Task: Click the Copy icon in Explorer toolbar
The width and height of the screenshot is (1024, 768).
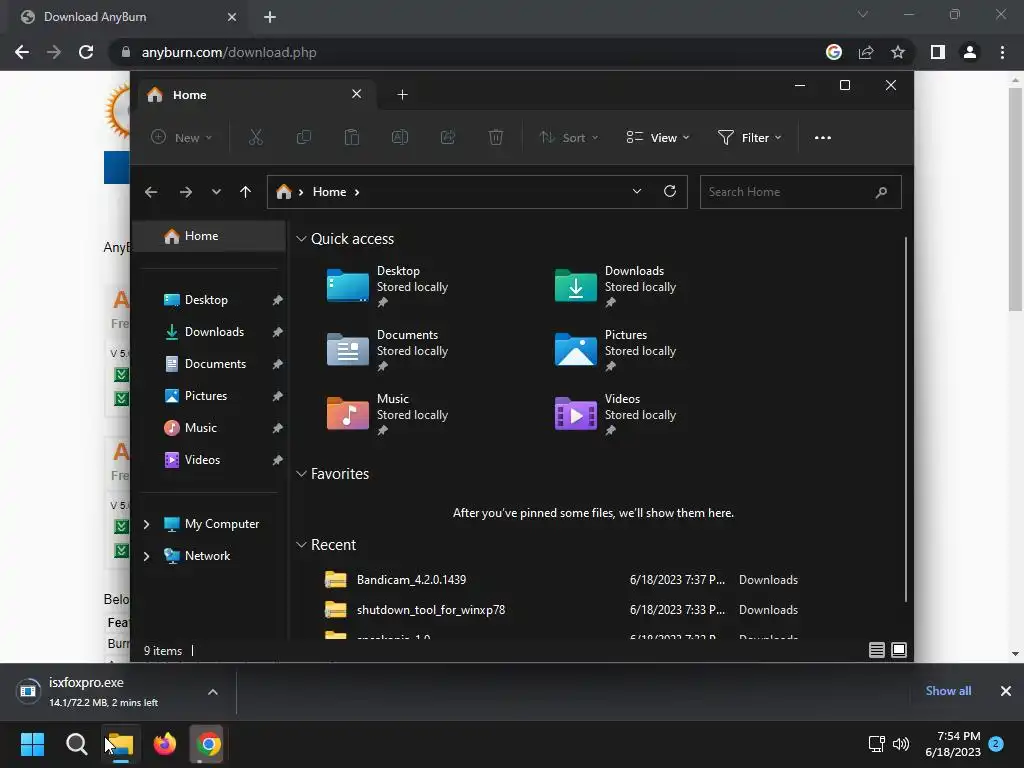Action: click(x=304, y=137)
